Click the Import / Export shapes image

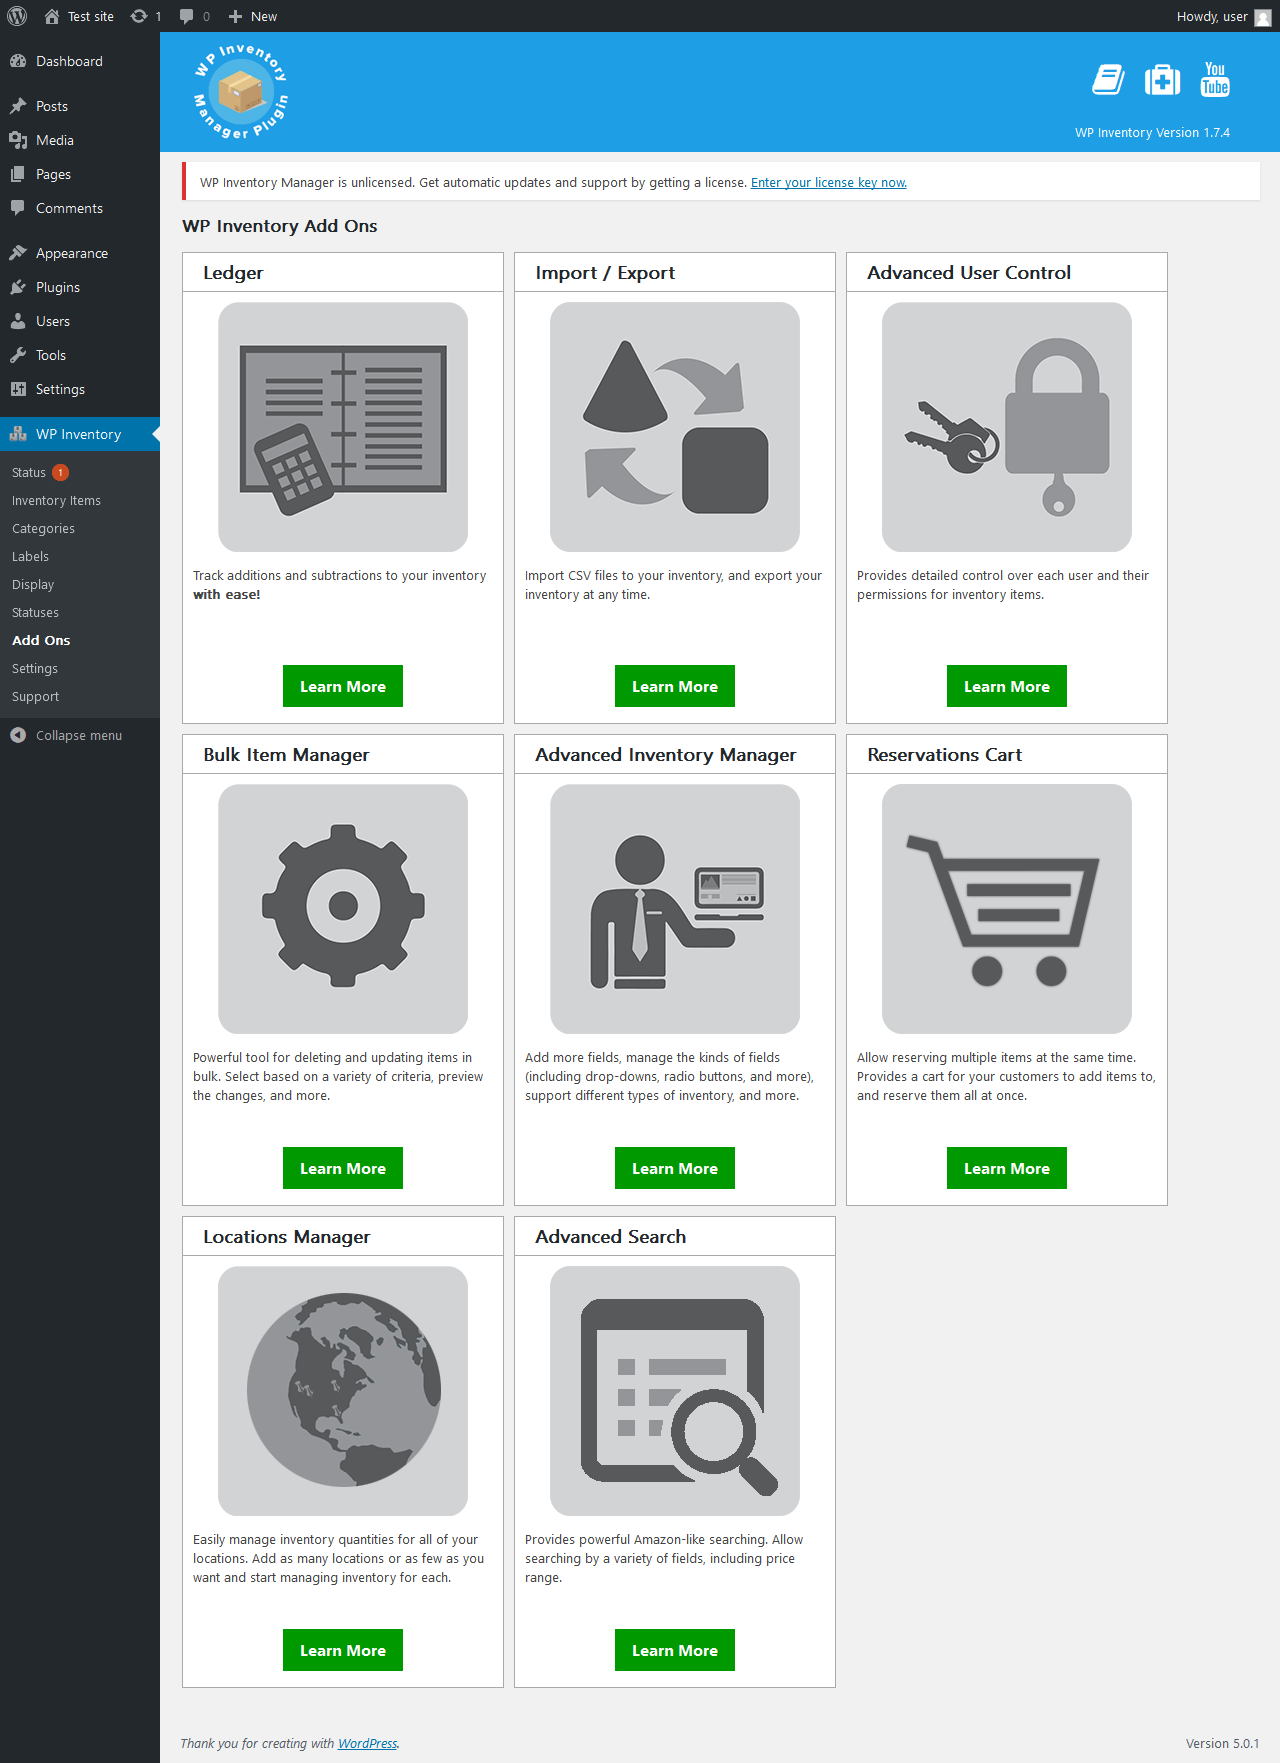tap(675, 427)
